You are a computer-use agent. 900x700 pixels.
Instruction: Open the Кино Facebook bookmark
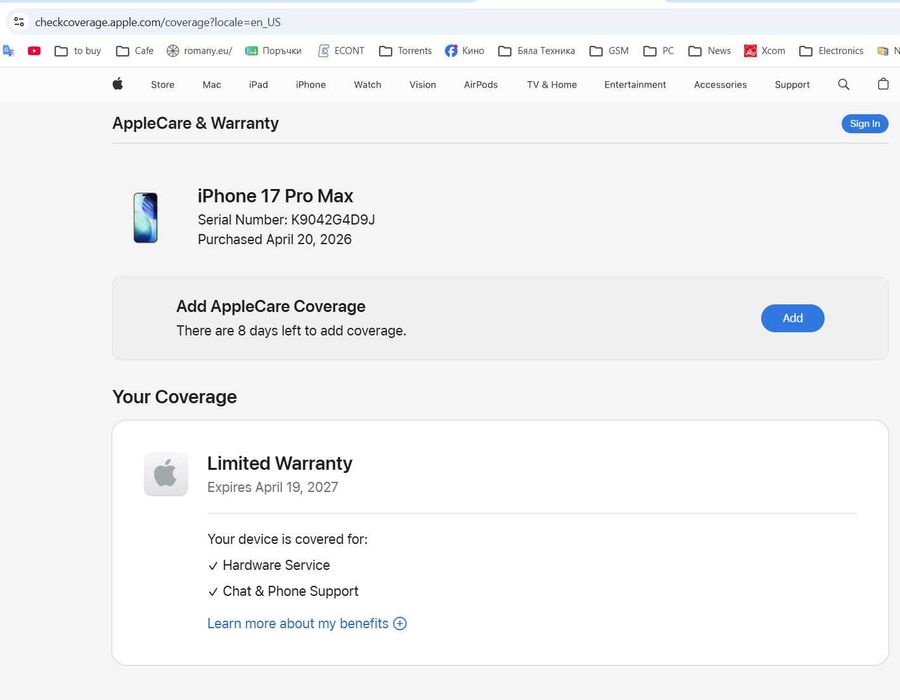[x=464, y=51]
